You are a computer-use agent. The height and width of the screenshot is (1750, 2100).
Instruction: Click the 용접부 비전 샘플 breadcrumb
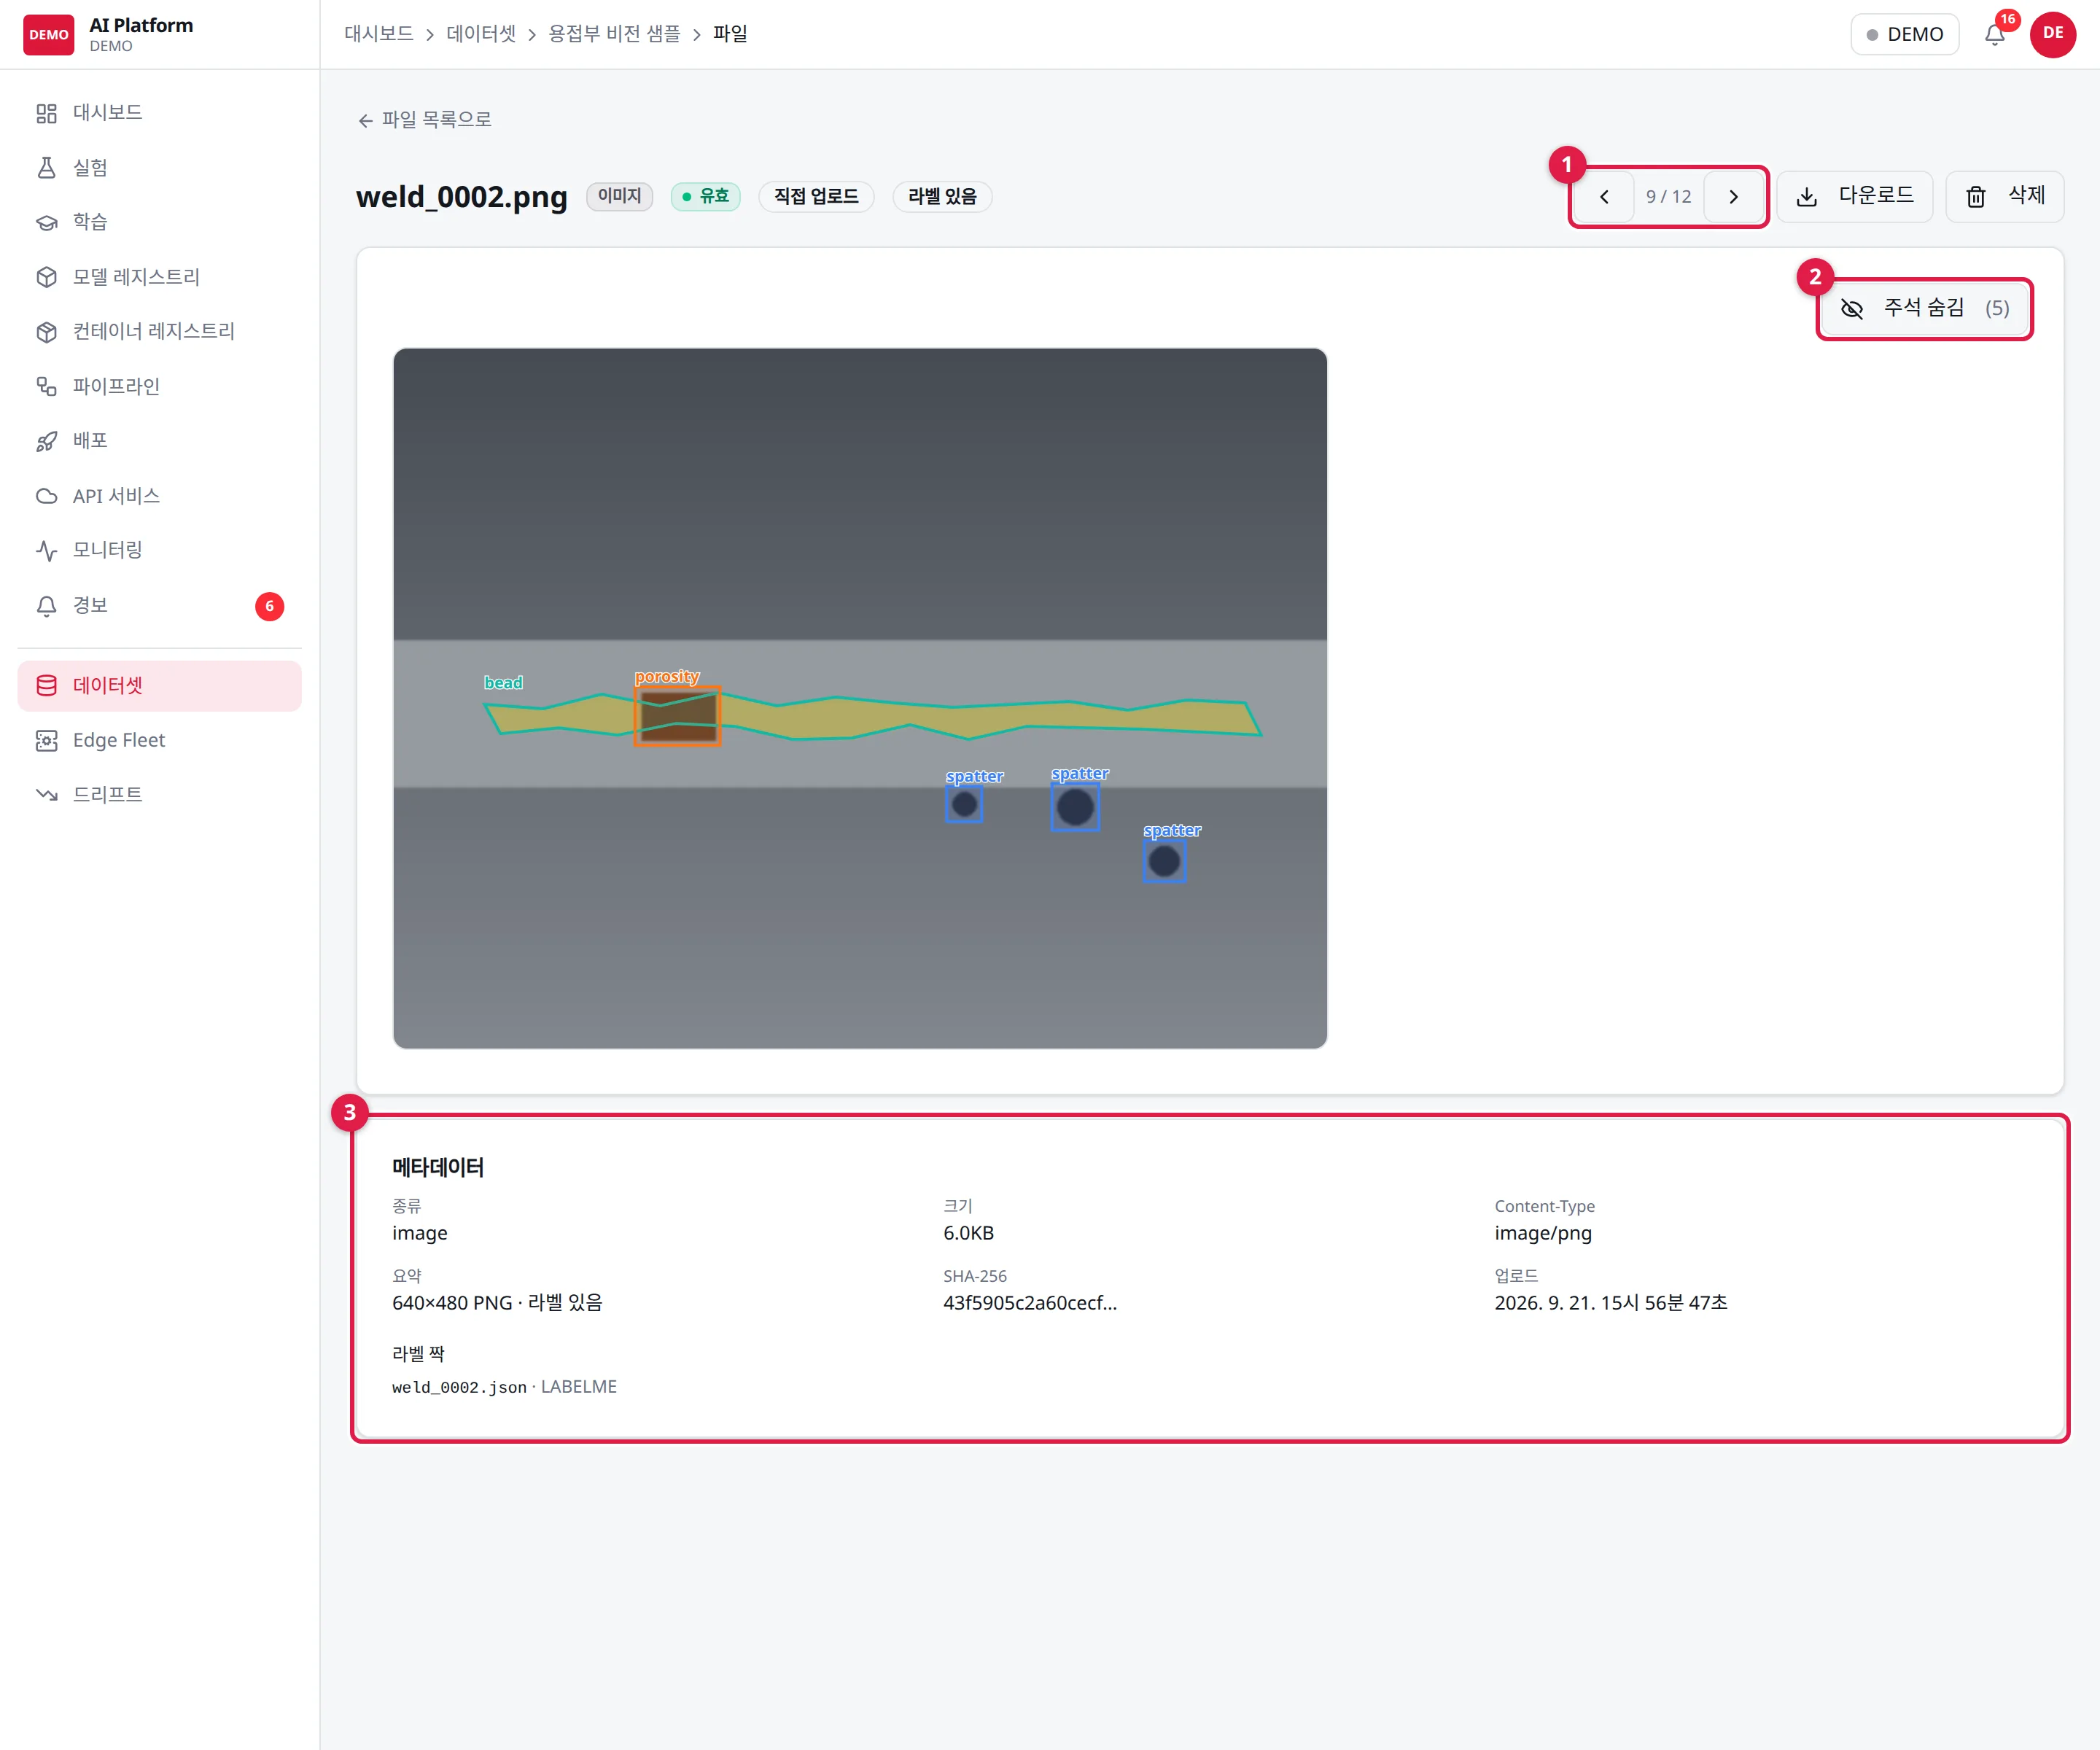(x=614, y=34)
